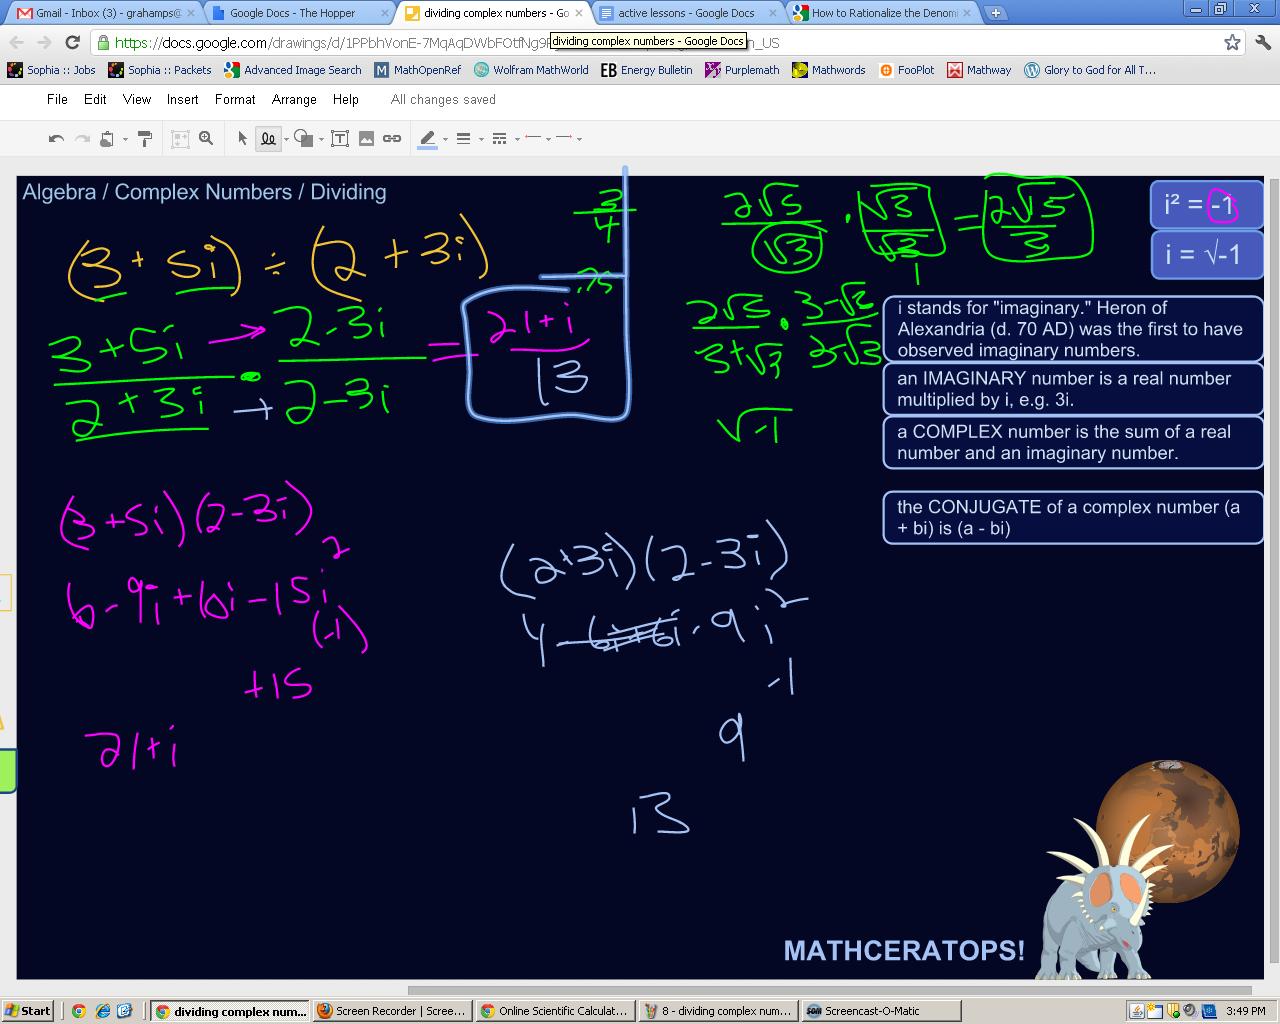Open the Line weight icon

(x=463, y=139)
